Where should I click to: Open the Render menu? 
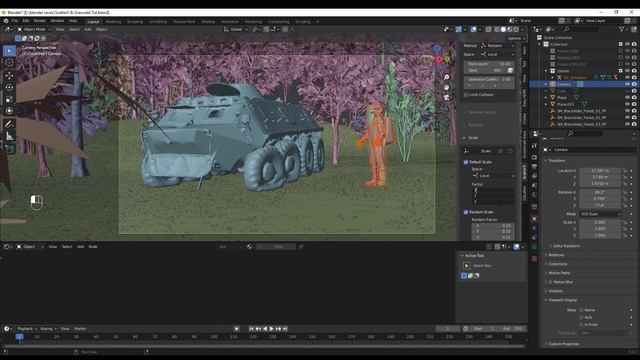[x=40, y=21]
